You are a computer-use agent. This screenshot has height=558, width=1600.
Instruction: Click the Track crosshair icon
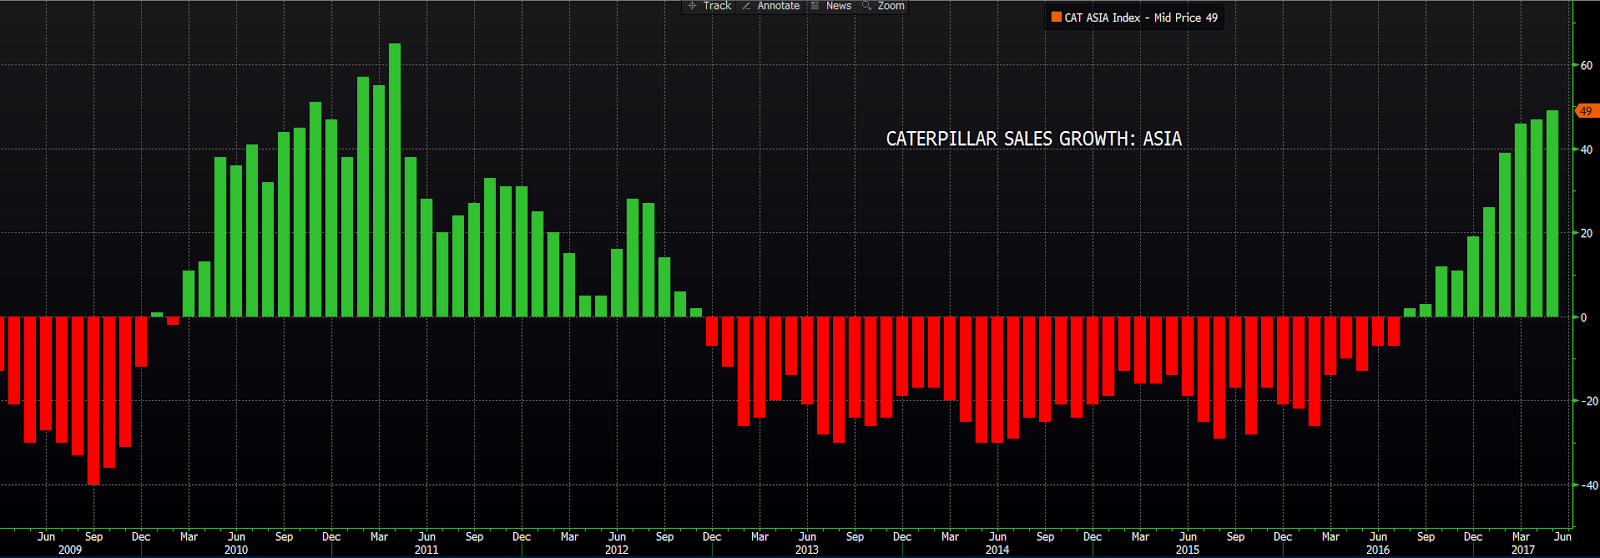point(692,6)
